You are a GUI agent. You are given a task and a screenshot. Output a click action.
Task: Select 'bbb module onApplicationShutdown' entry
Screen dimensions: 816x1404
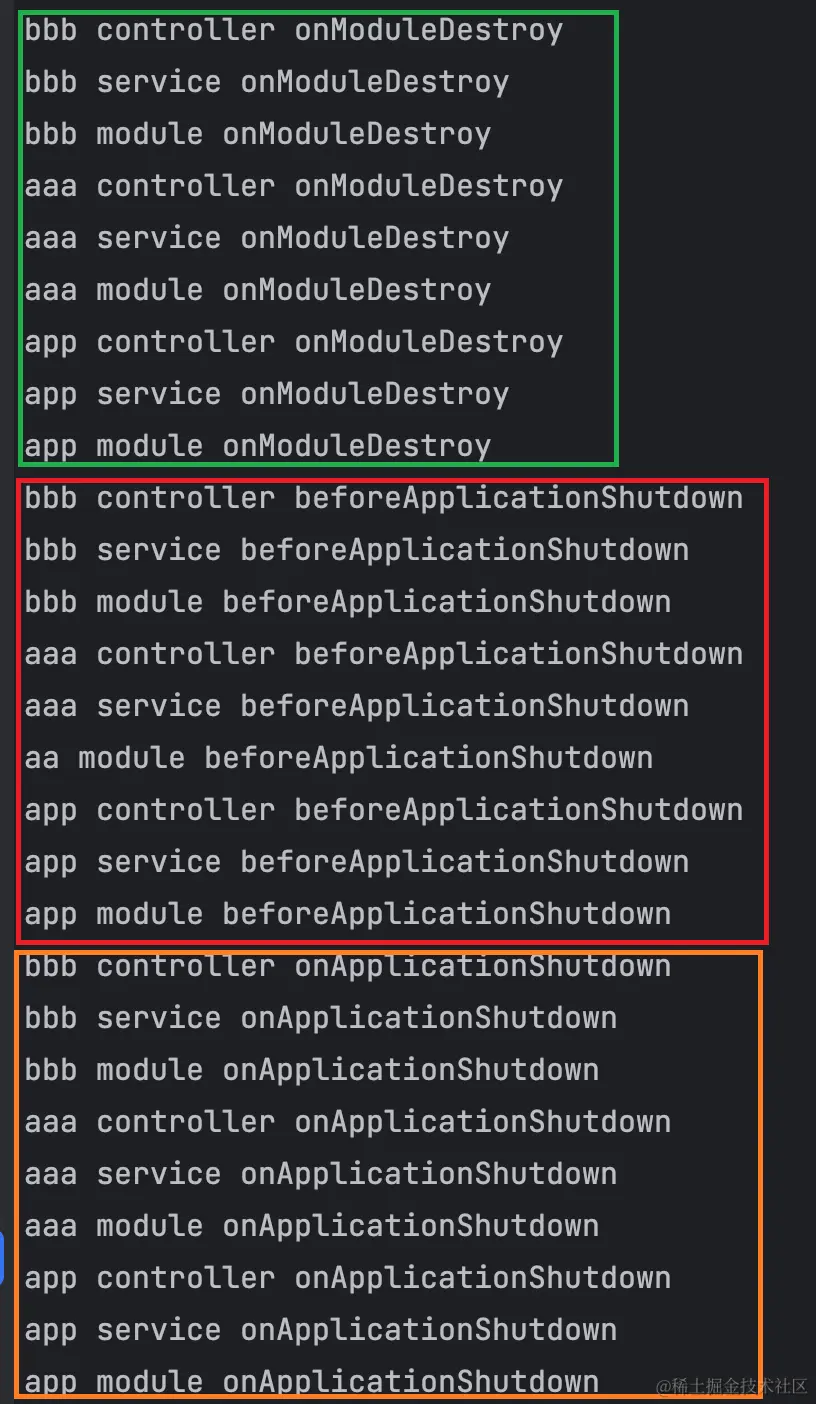[312, 1070]
